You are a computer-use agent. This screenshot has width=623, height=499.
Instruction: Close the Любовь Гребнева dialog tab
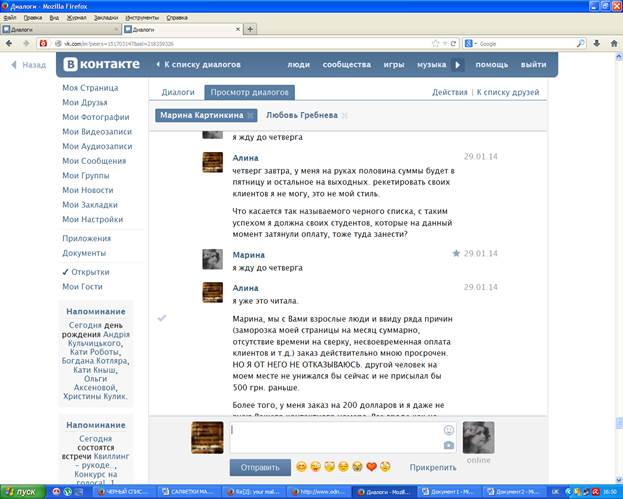point(344,116)
